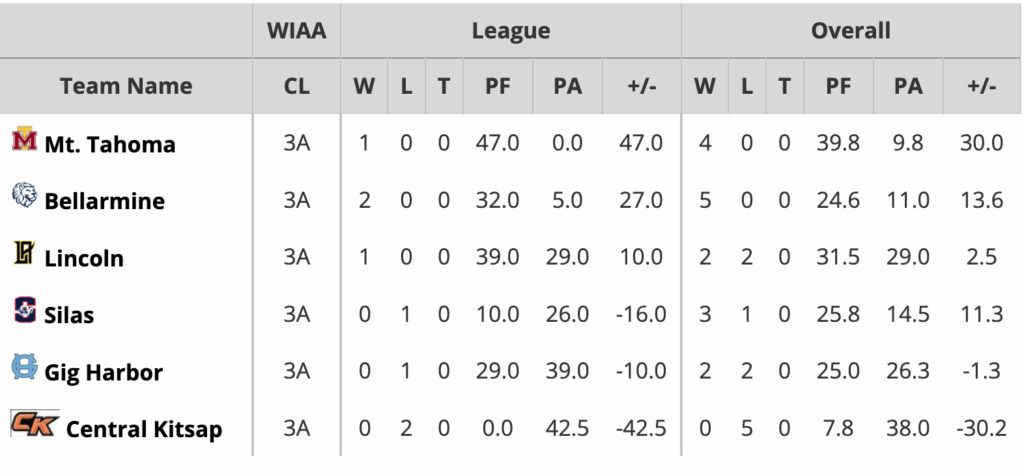This screenshot has height=473, width=1024.
Task: Click the WIAA column group header
Action: point(297,31)
